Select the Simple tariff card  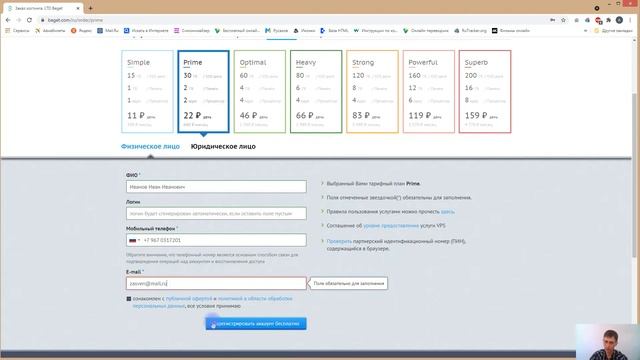click(x=147, y=91)
